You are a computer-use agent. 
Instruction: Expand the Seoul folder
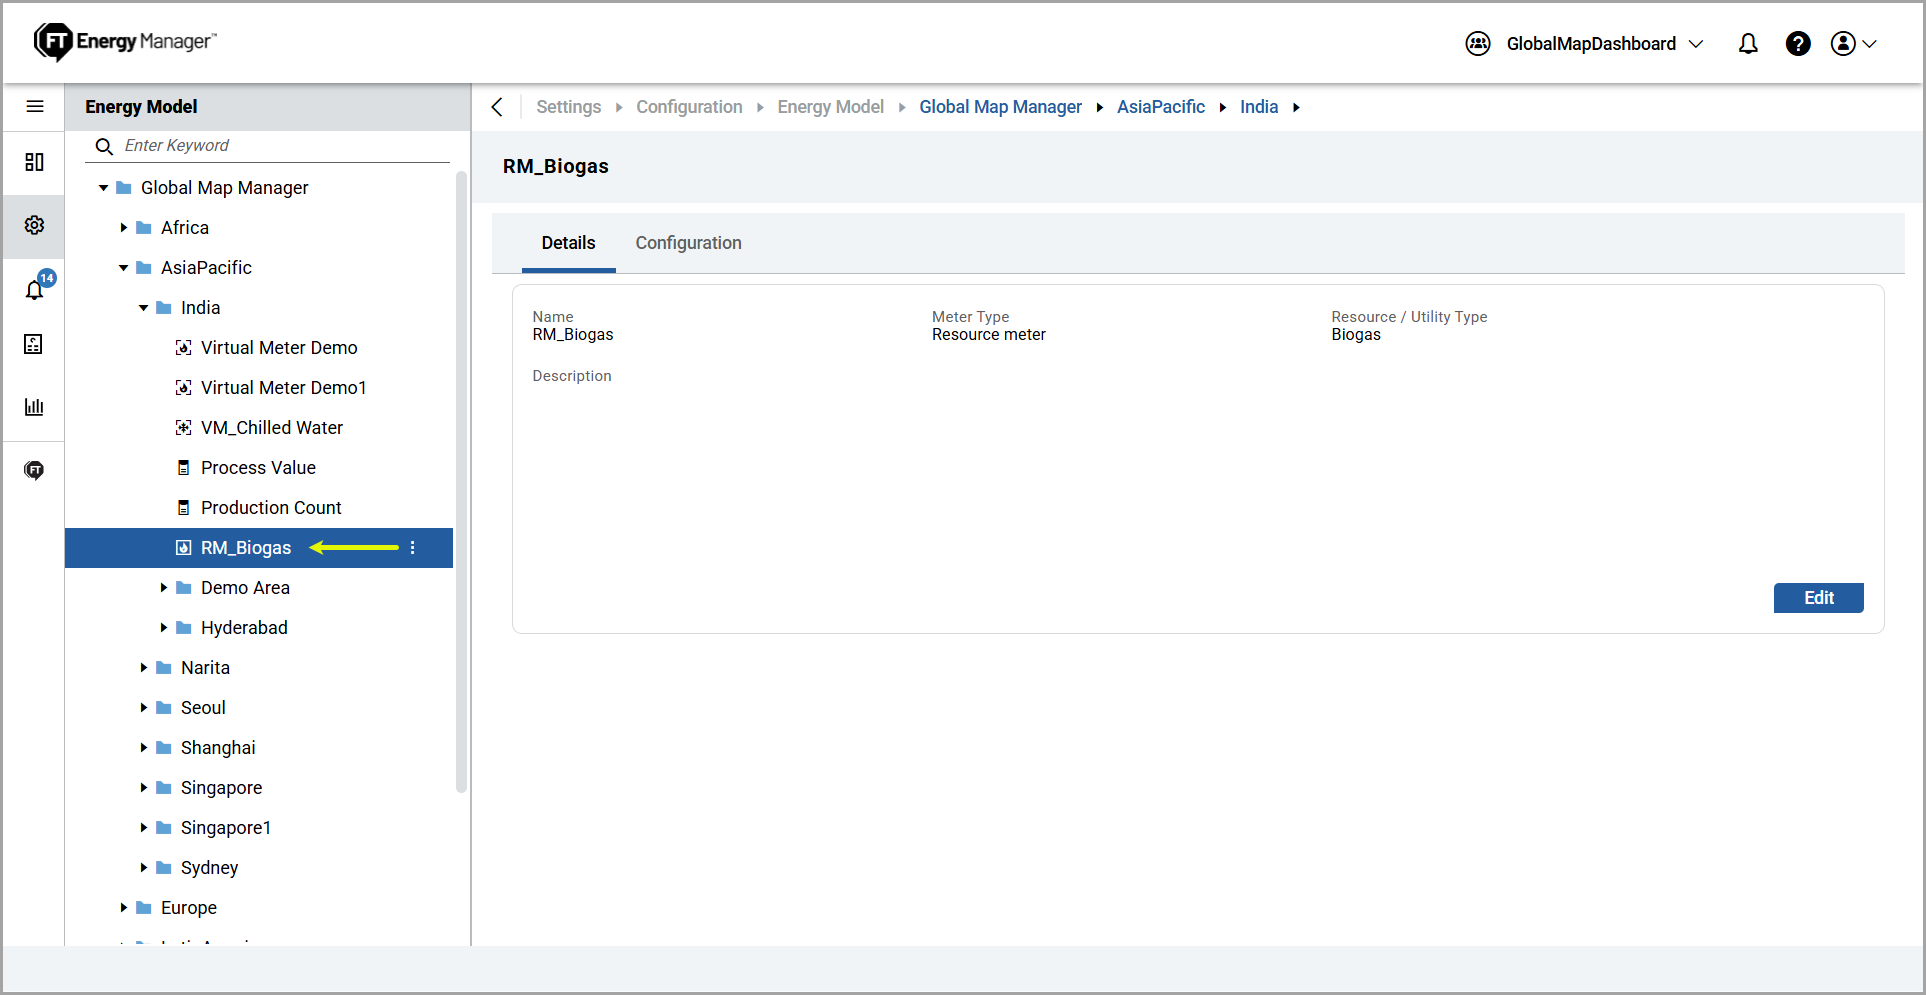click(x=143, y=708)
